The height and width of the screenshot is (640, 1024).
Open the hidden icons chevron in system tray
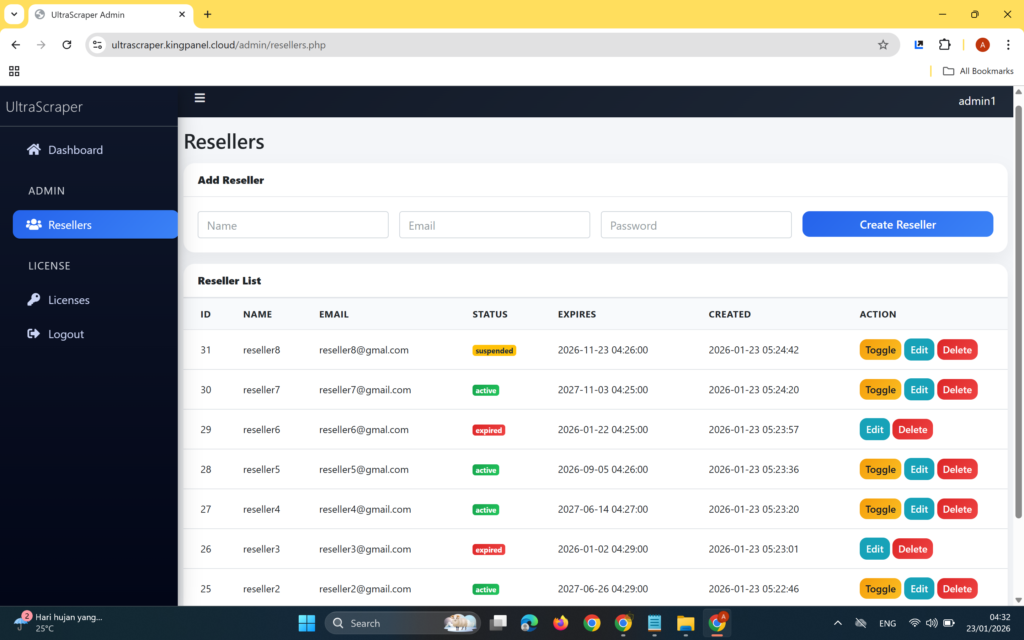pos(838,622)
